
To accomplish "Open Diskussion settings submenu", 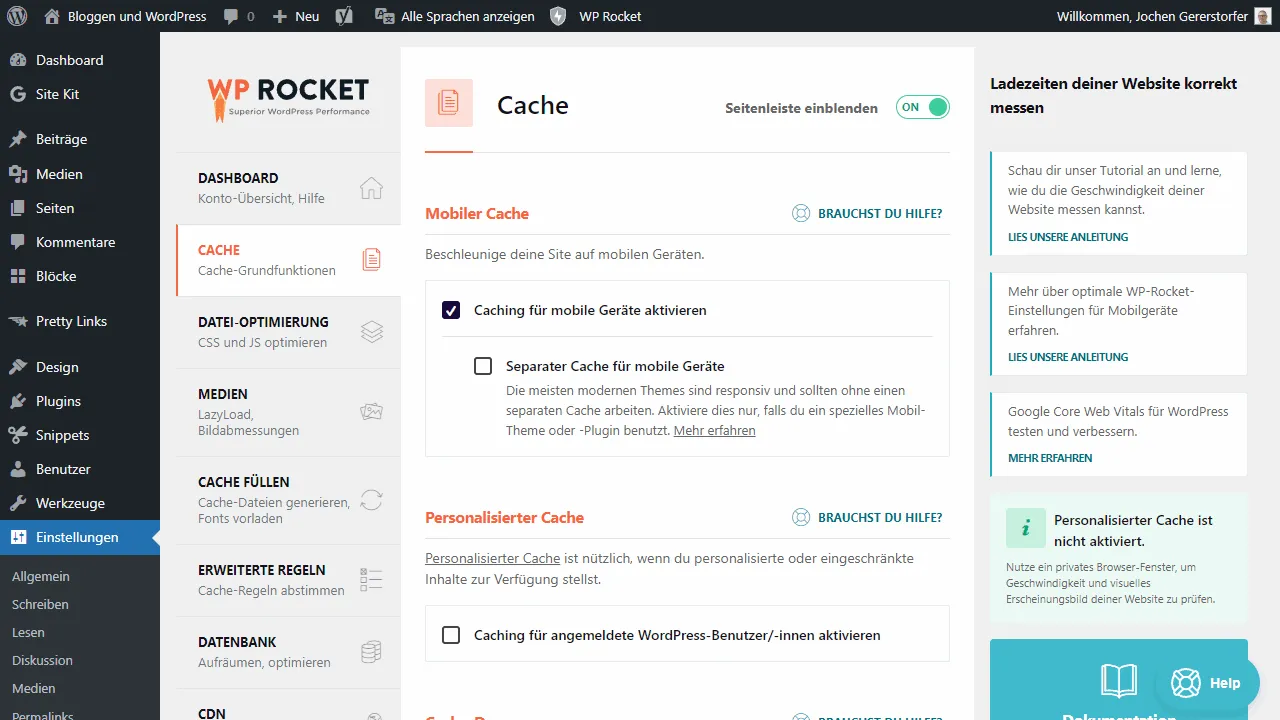I will 42,660.
